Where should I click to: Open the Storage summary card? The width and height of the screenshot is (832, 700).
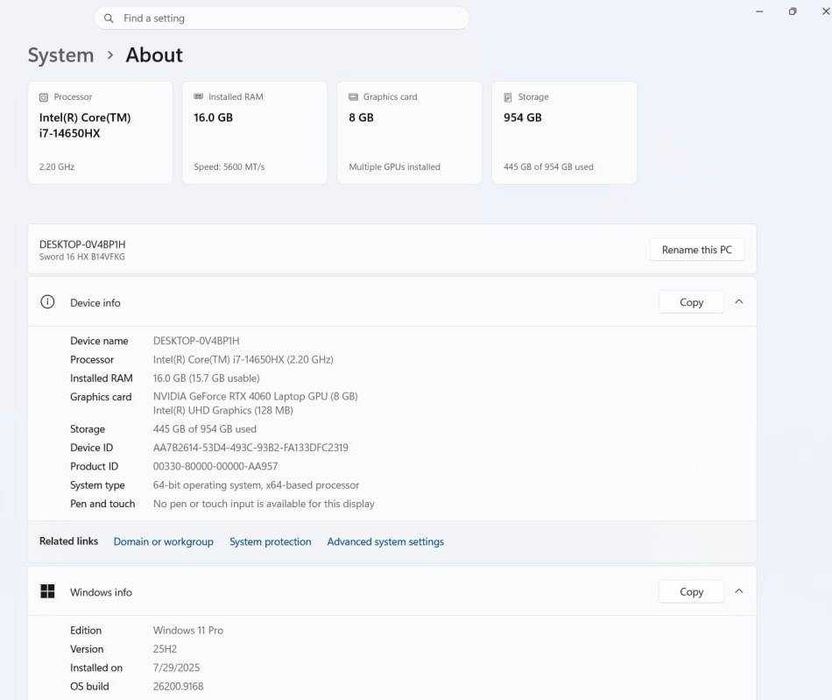[564, 133]
